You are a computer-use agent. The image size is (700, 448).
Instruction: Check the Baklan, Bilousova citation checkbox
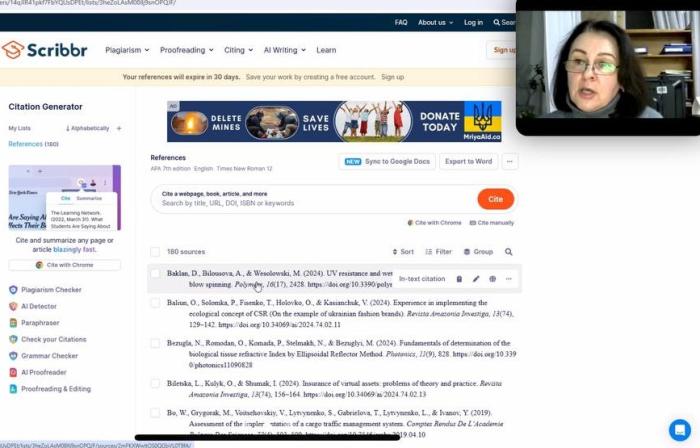click(155, 273)
